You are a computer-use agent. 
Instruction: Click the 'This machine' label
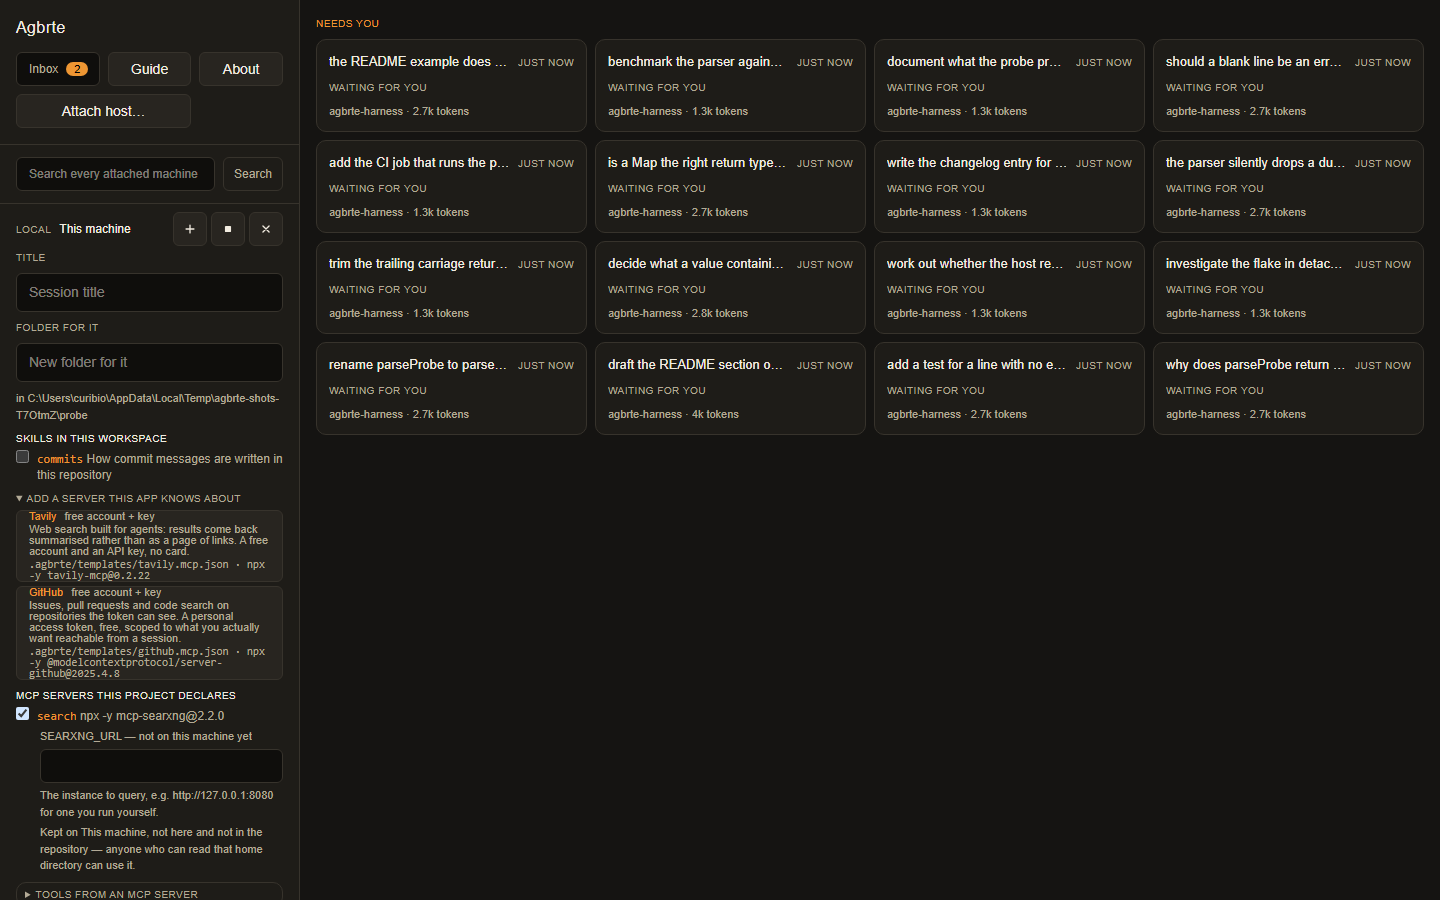95,229
